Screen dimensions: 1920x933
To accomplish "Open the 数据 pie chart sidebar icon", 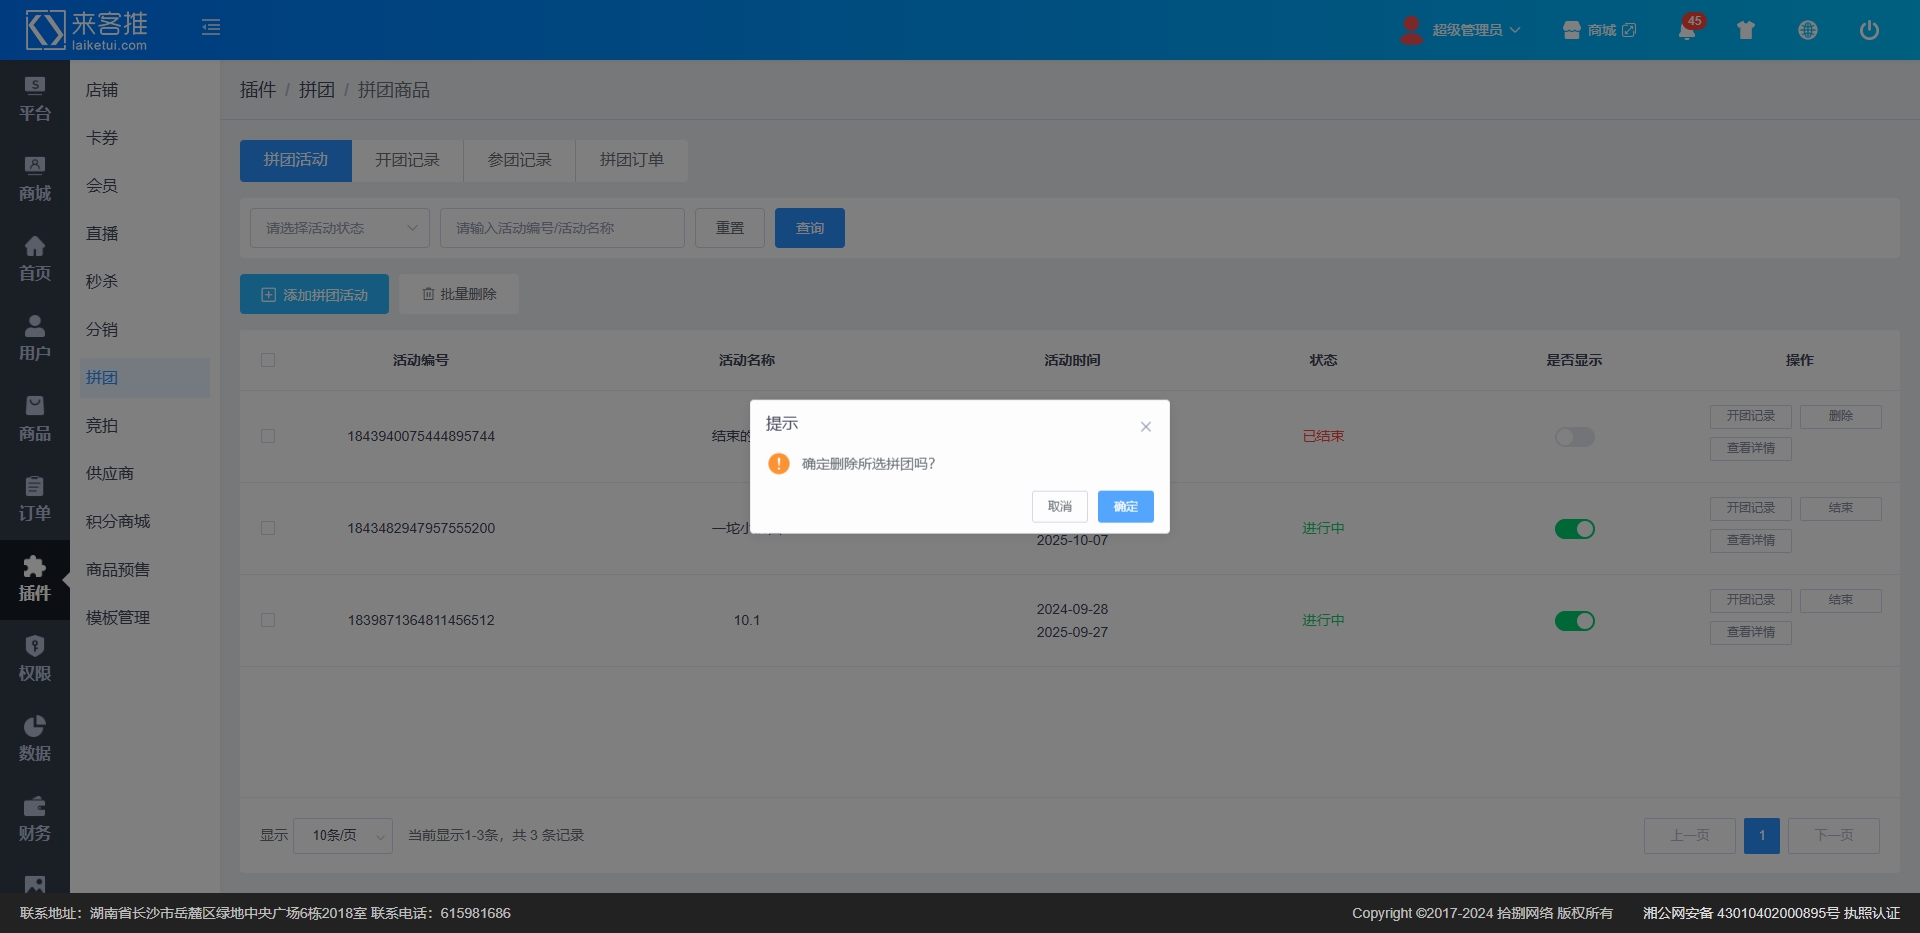I will pyautogui.click(x=35, y=739).
